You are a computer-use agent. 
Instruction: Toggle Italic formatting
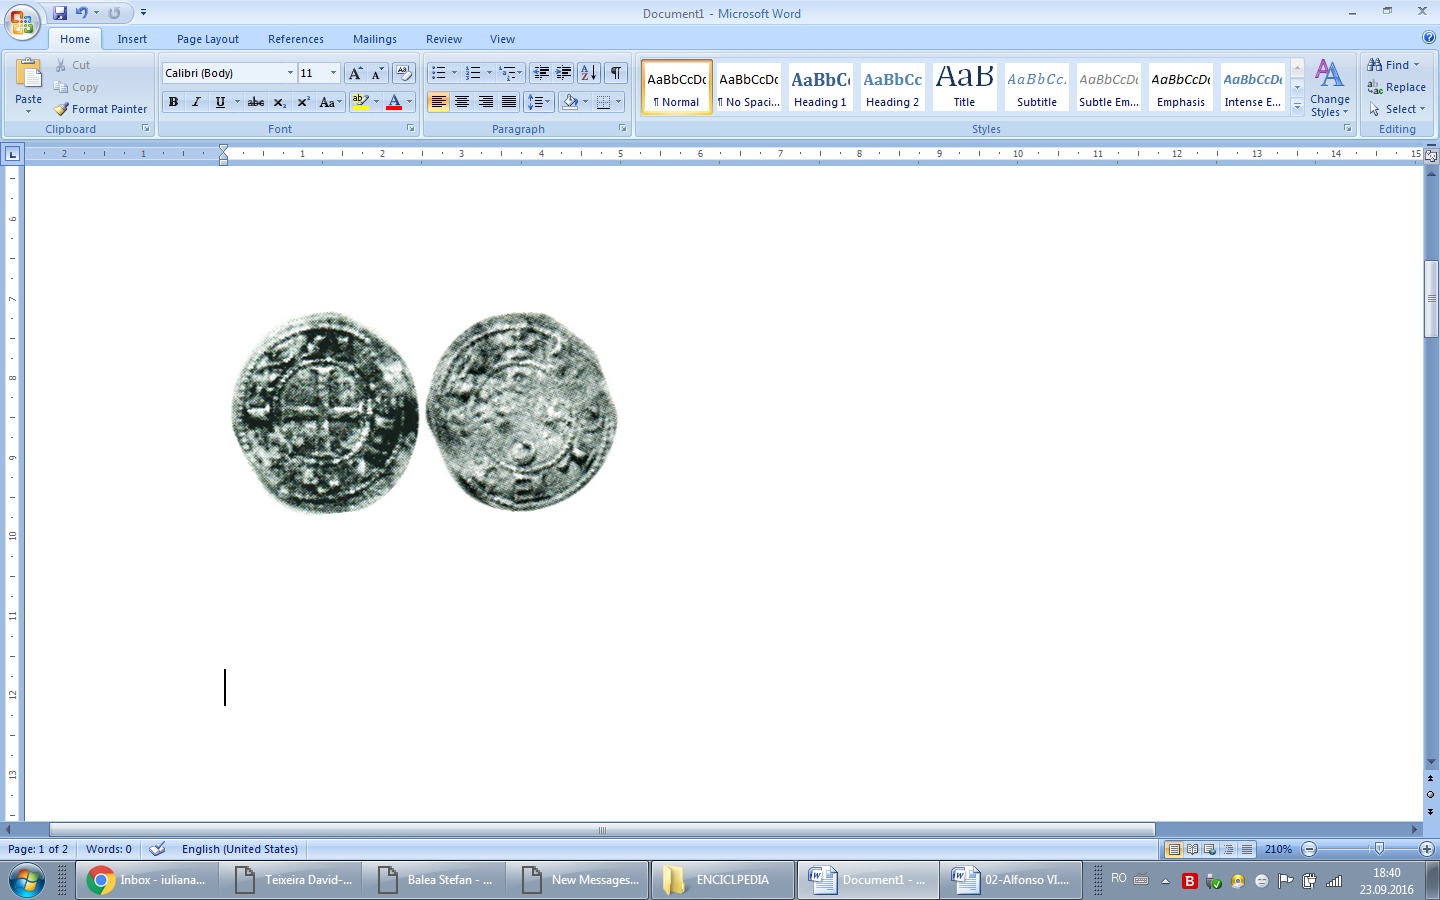coord(197,102)
